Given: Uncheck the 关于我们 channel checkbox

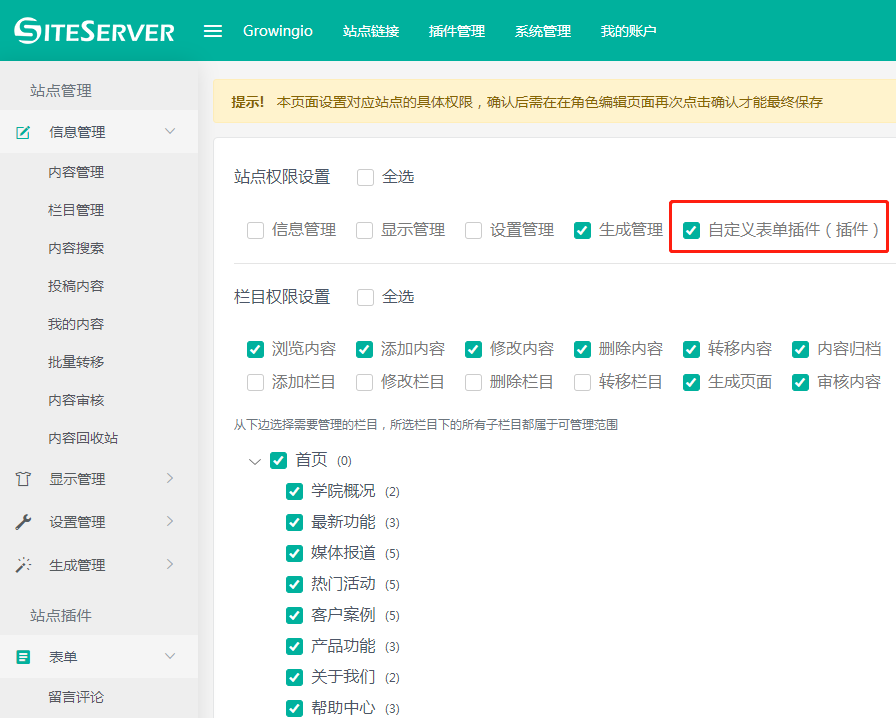Looking at the screenshot, I should point(294,677).
